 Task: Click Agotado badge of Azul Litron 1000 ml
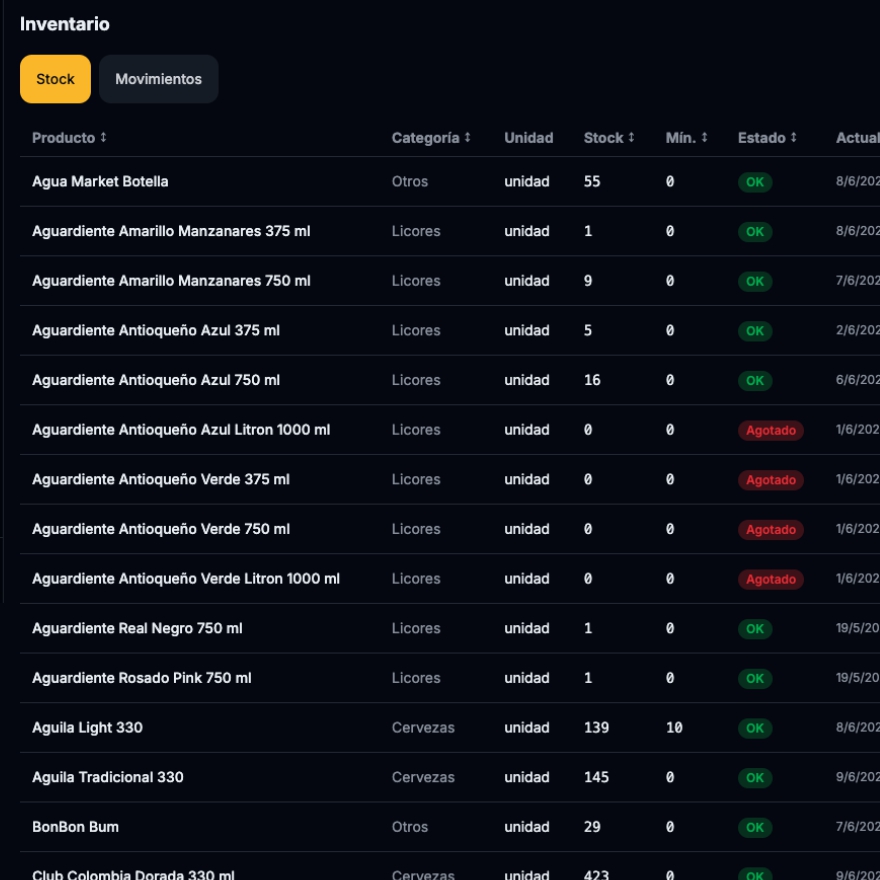tap(771, 430)
